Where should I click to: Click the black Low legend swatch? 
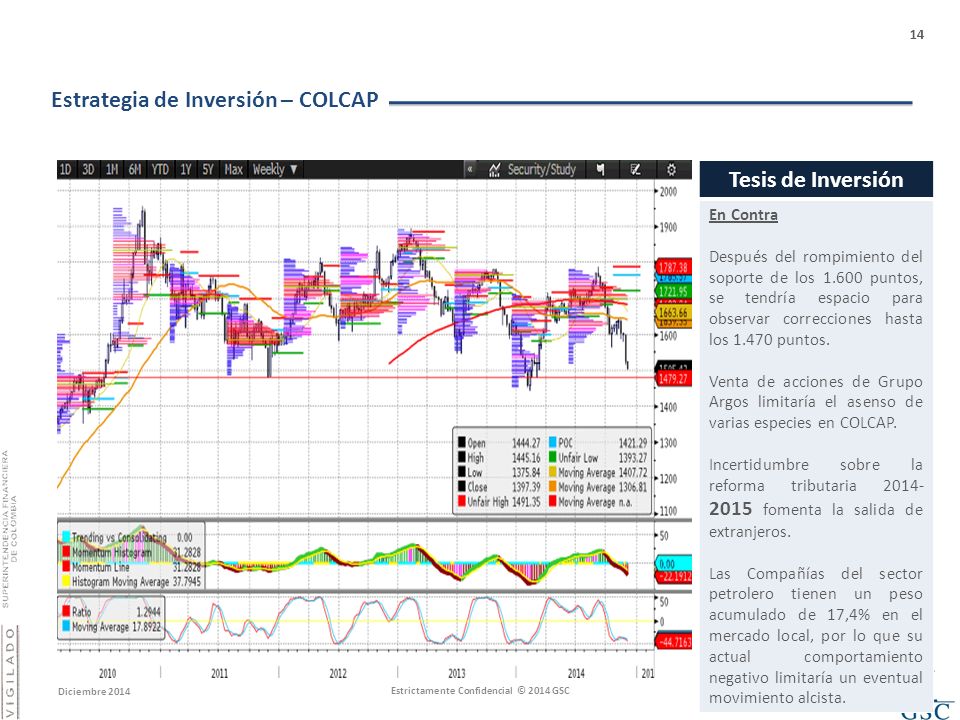coord(462,472)
